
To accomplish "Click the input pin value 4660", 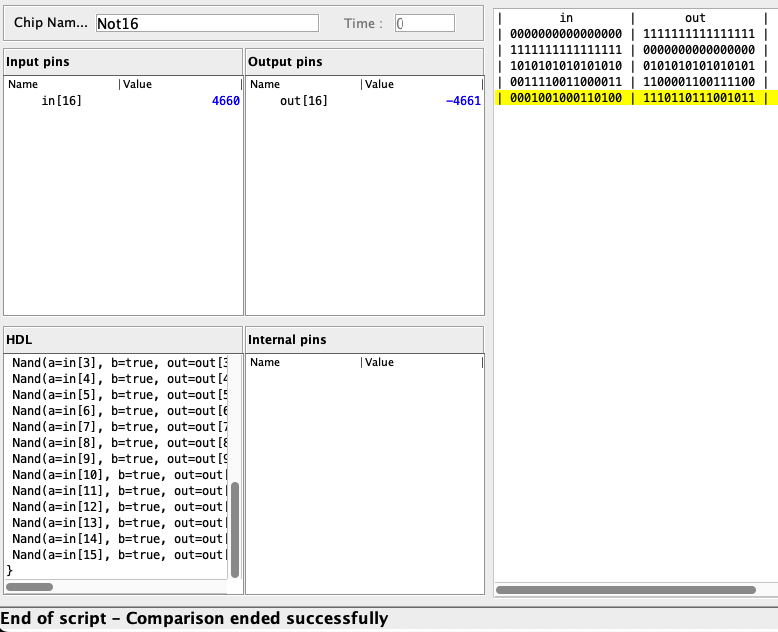I will pyautogui.click(x=226, y=101).
